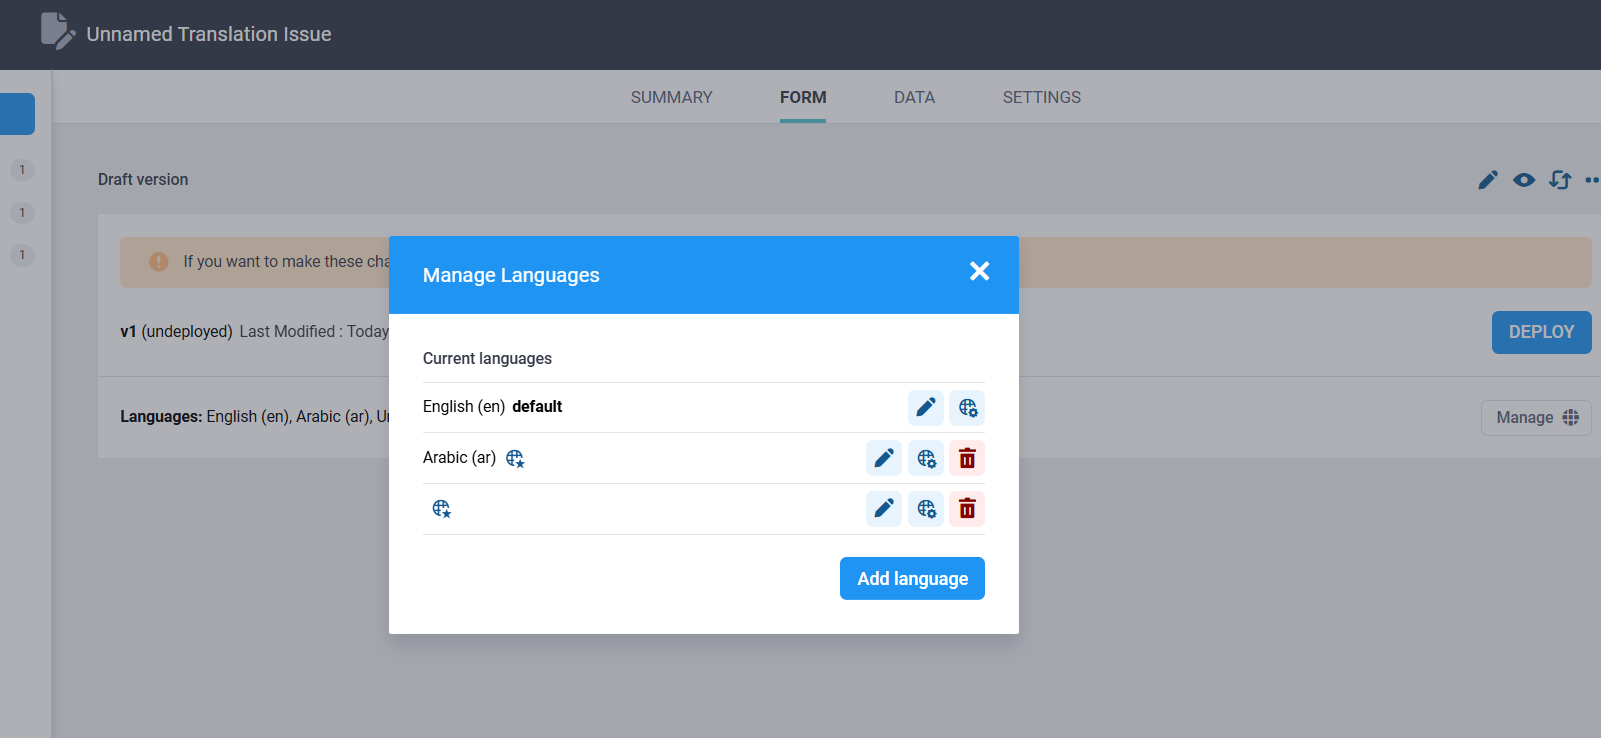Delete the Arabic (ar) language
The image size is (1601, 738).
pos(967,458)
